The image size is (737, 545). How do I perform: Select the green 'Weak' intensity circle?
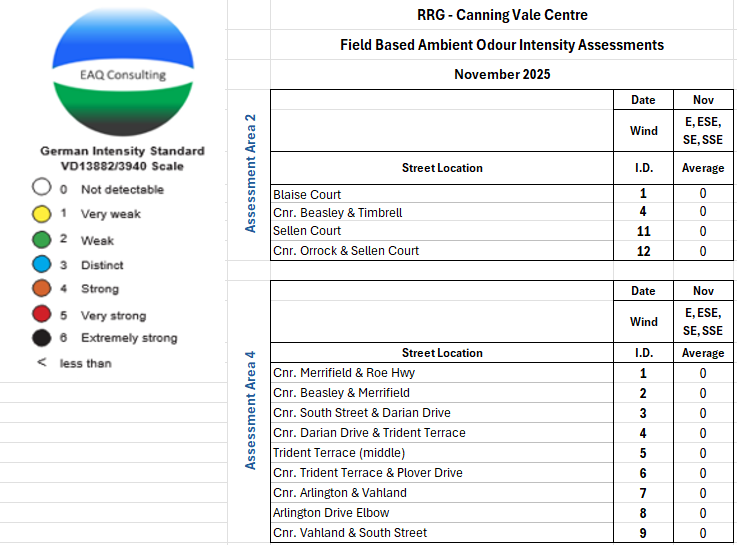point(41,240)
